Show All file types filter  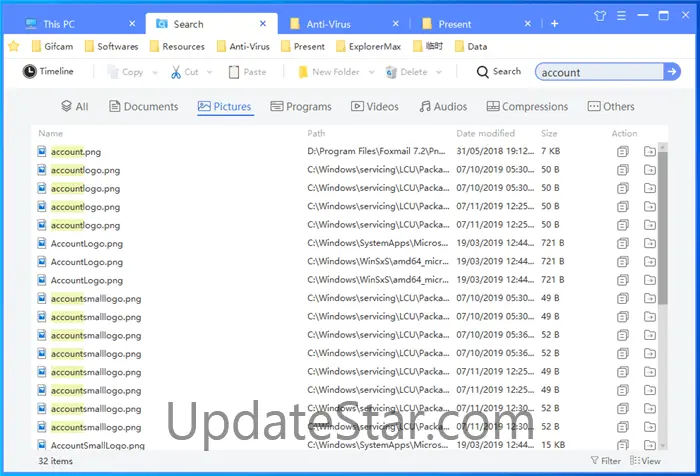pyautogui.click(x=75, y=107)
